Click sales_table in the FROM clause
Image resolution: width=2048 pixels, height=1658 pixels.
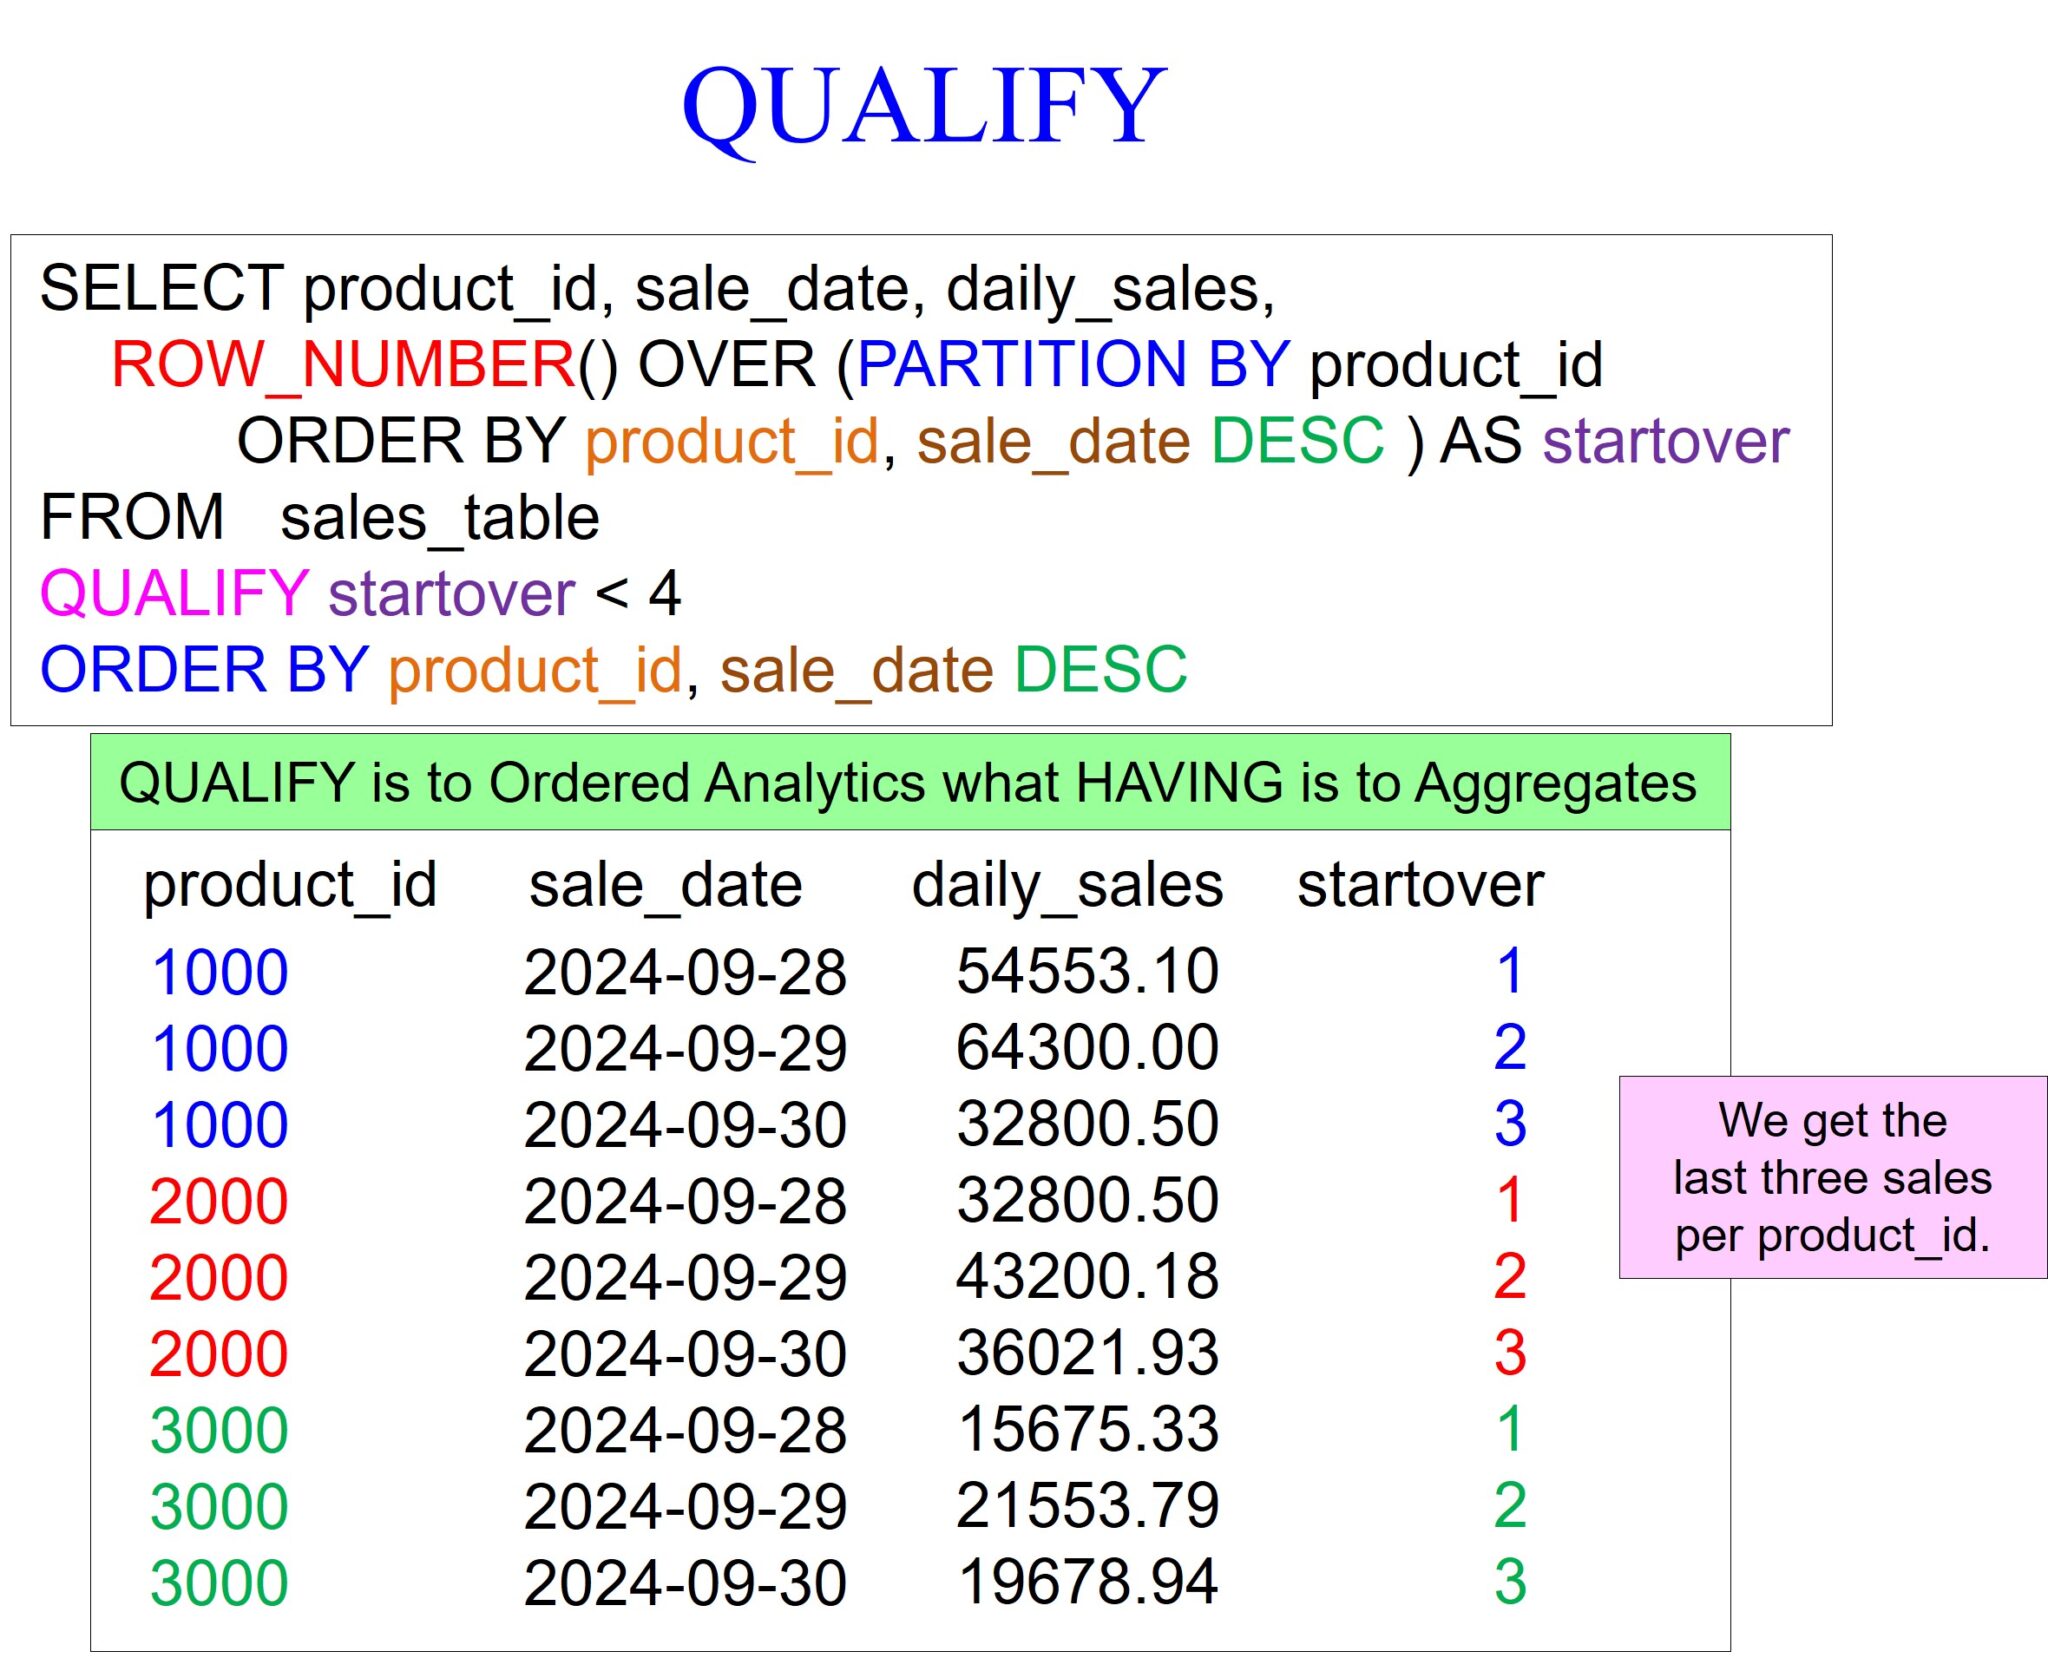[x=439, y=518]
